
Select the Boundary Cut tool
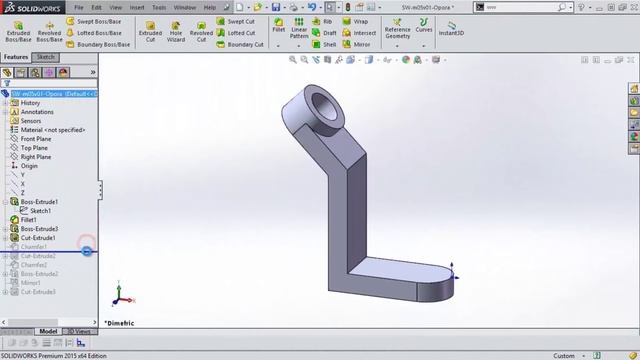click(240, 44)
